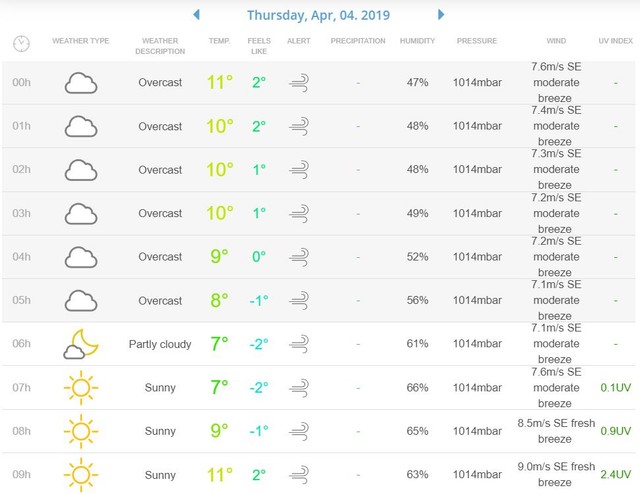Click the Humidity column header
Image resolution: width=640 pixels, height=494 pixels.
[417, 41]
